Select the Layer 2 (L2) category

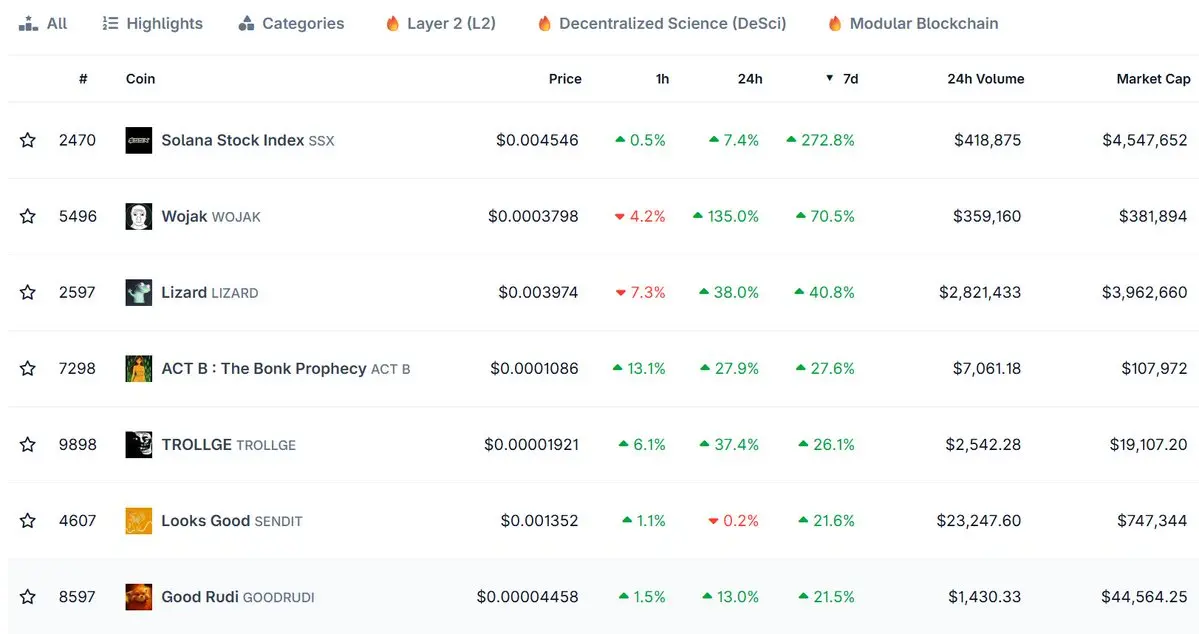(x=440, y=24)
